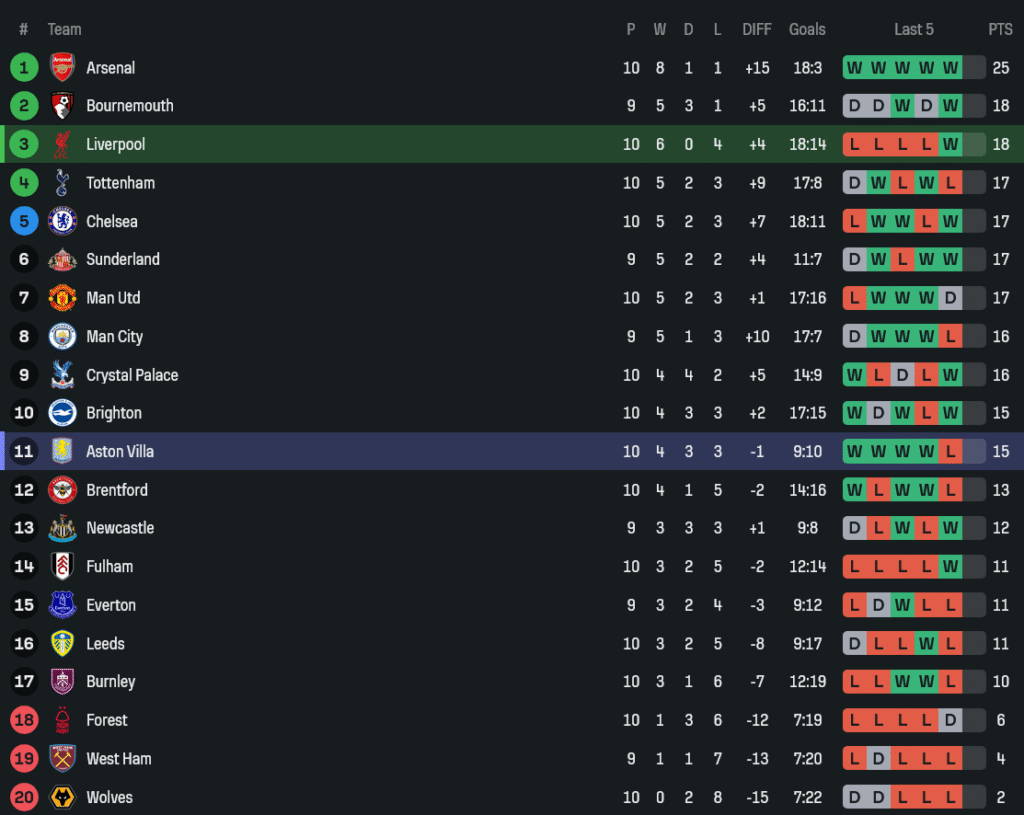This screenshot has width=1024, height=815.
Task: Sort table by PTS column header
Action: click(x=1000, y=30)
